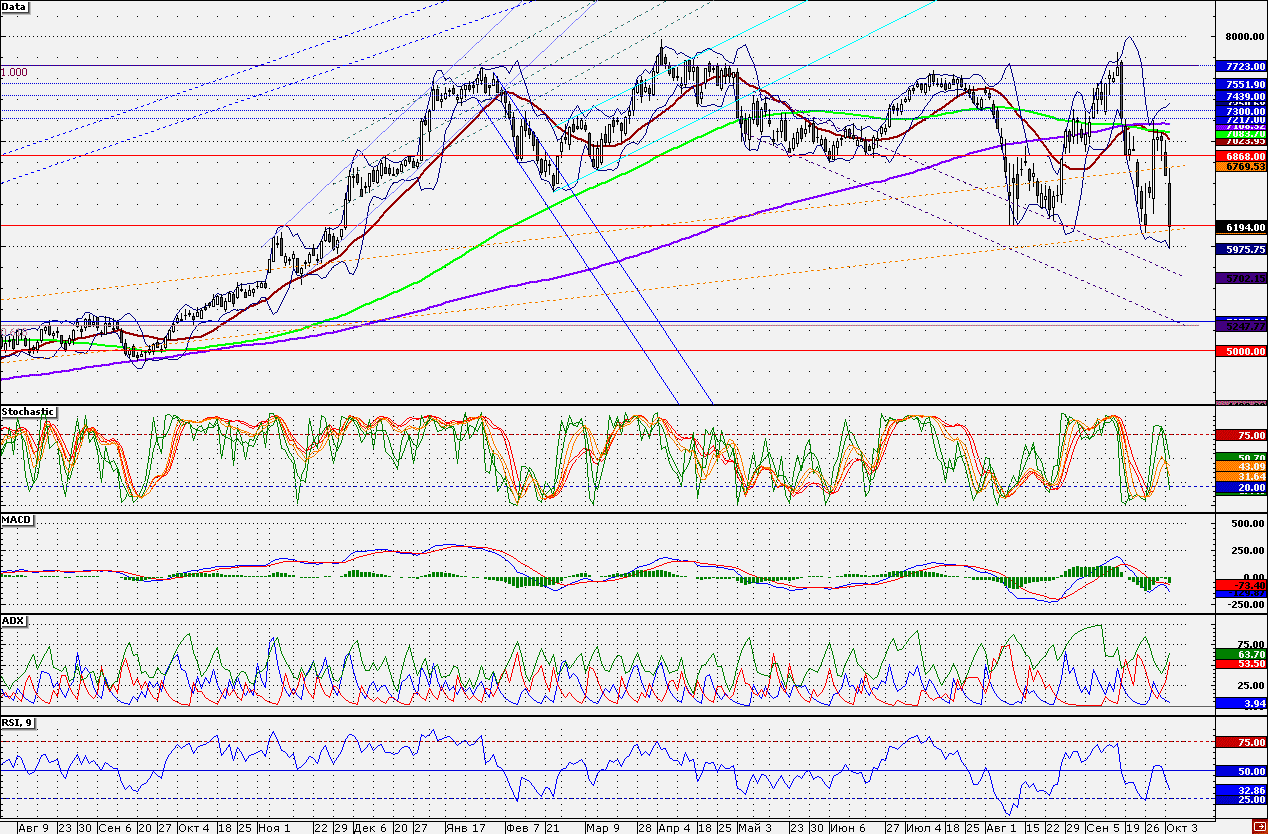Click the black 6194.00 price marker
The width and height of the screenshot is (1268, 834).
coord(1241,228)
